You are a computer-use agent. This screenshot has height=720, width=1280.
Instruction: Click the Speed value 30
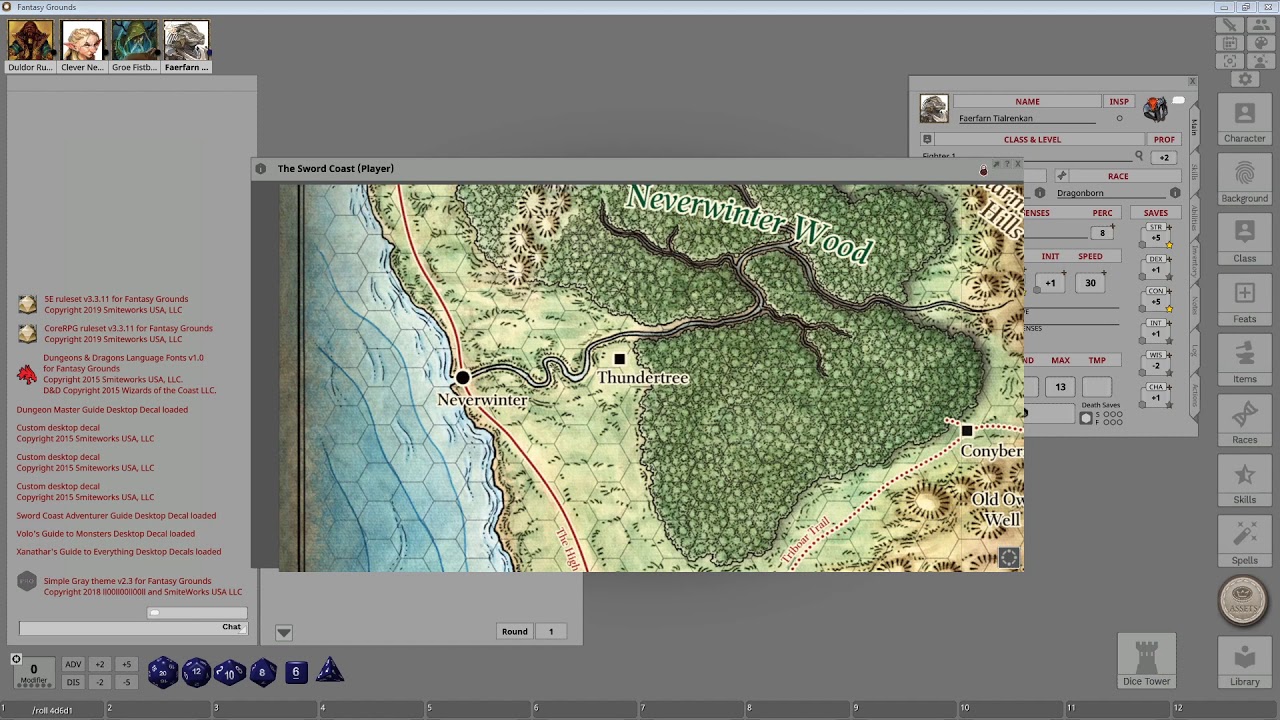[x=1090, y=283]
